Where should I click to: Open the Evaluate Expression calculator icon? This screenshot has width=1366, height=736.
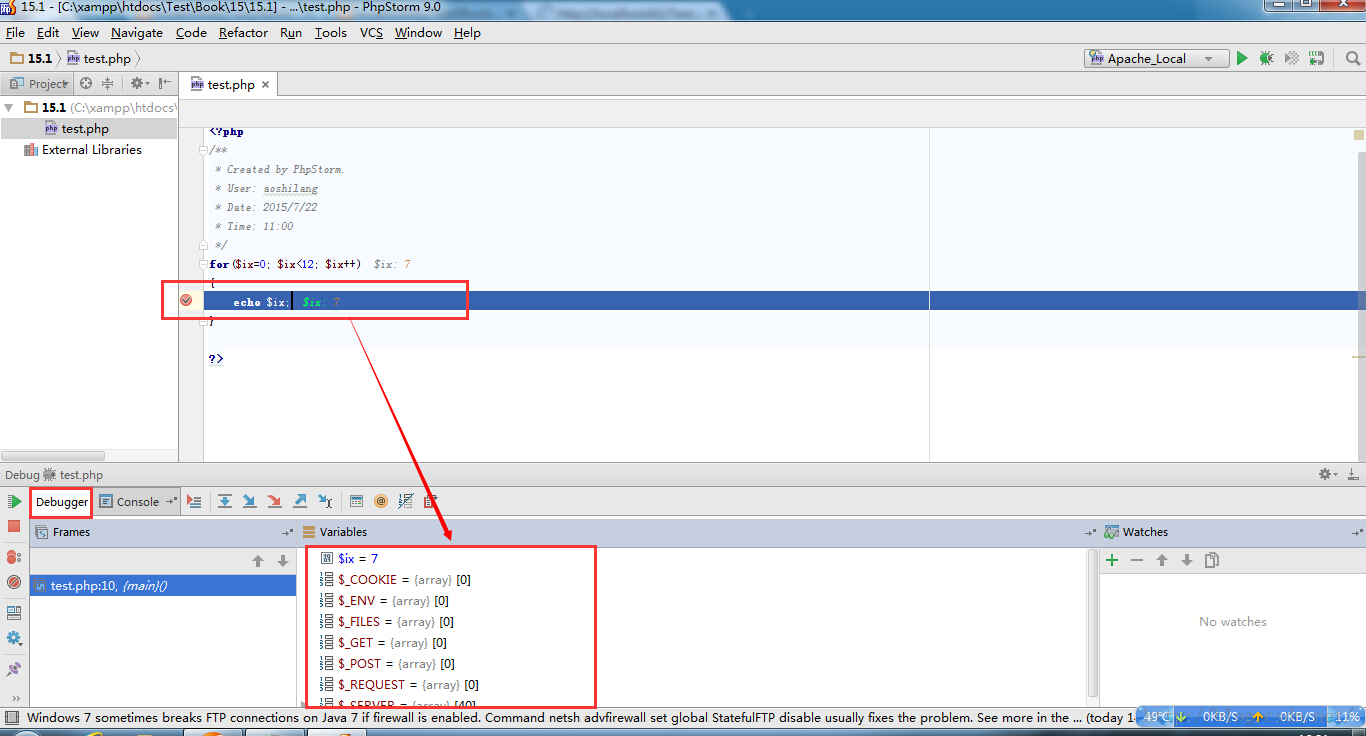pyautogui.click(x=356, y=502)
